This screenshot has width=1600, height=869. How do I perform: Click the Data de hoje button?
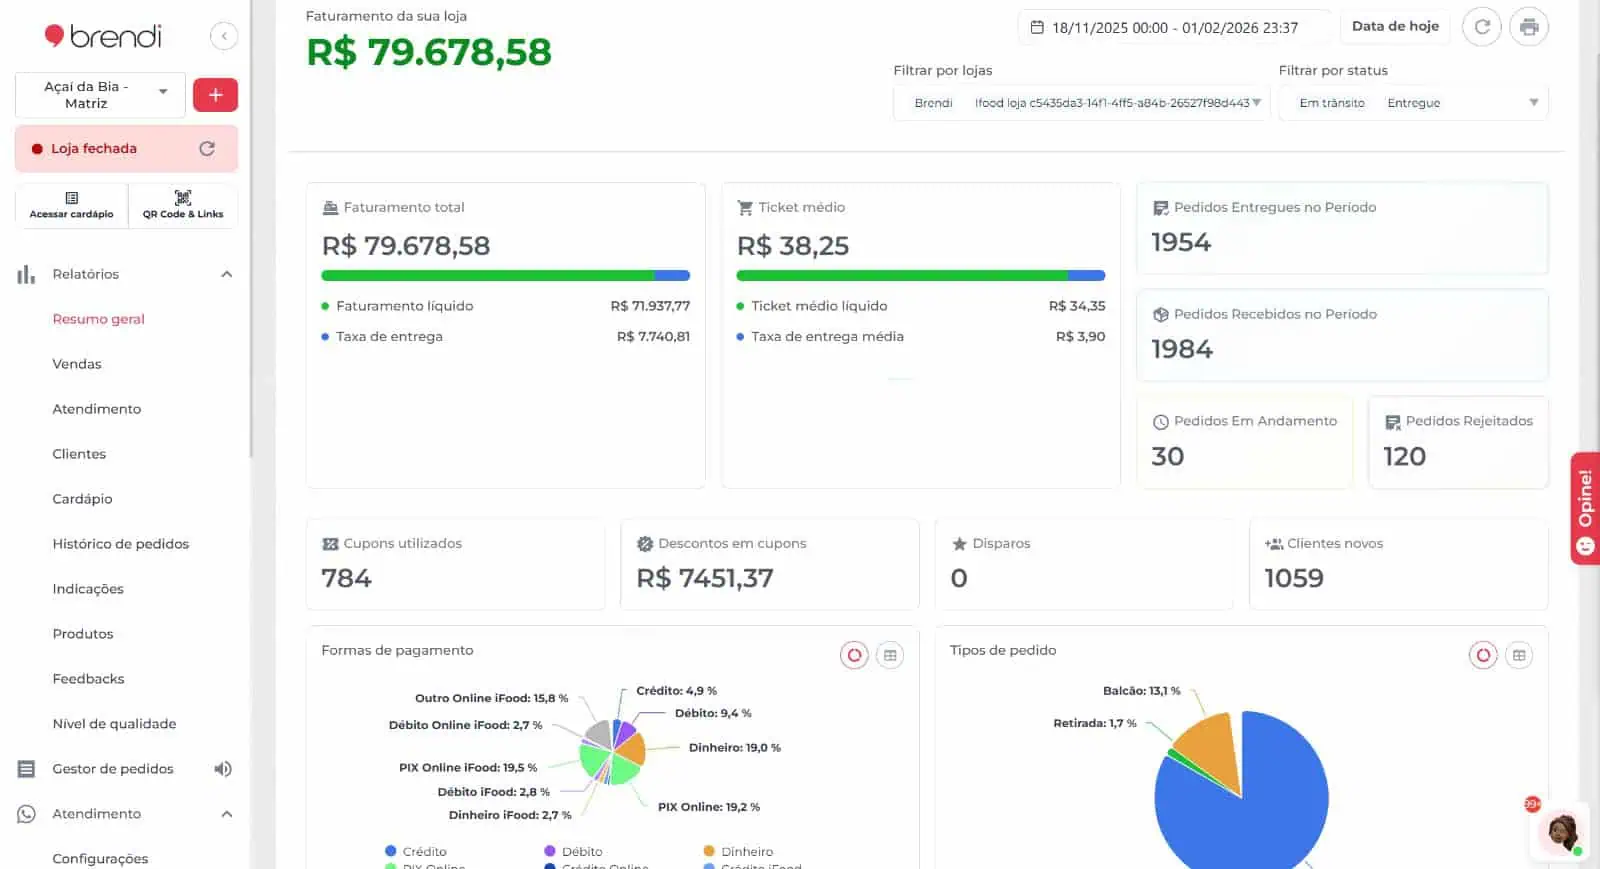tap(1395, 27)
